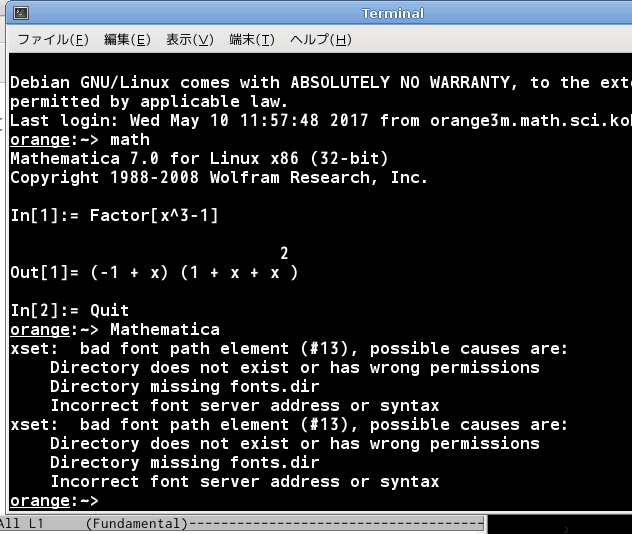Click the 'orange:~> math' command line
The image size is (632, 534).
pyautogui.click(x=80, y=140)
